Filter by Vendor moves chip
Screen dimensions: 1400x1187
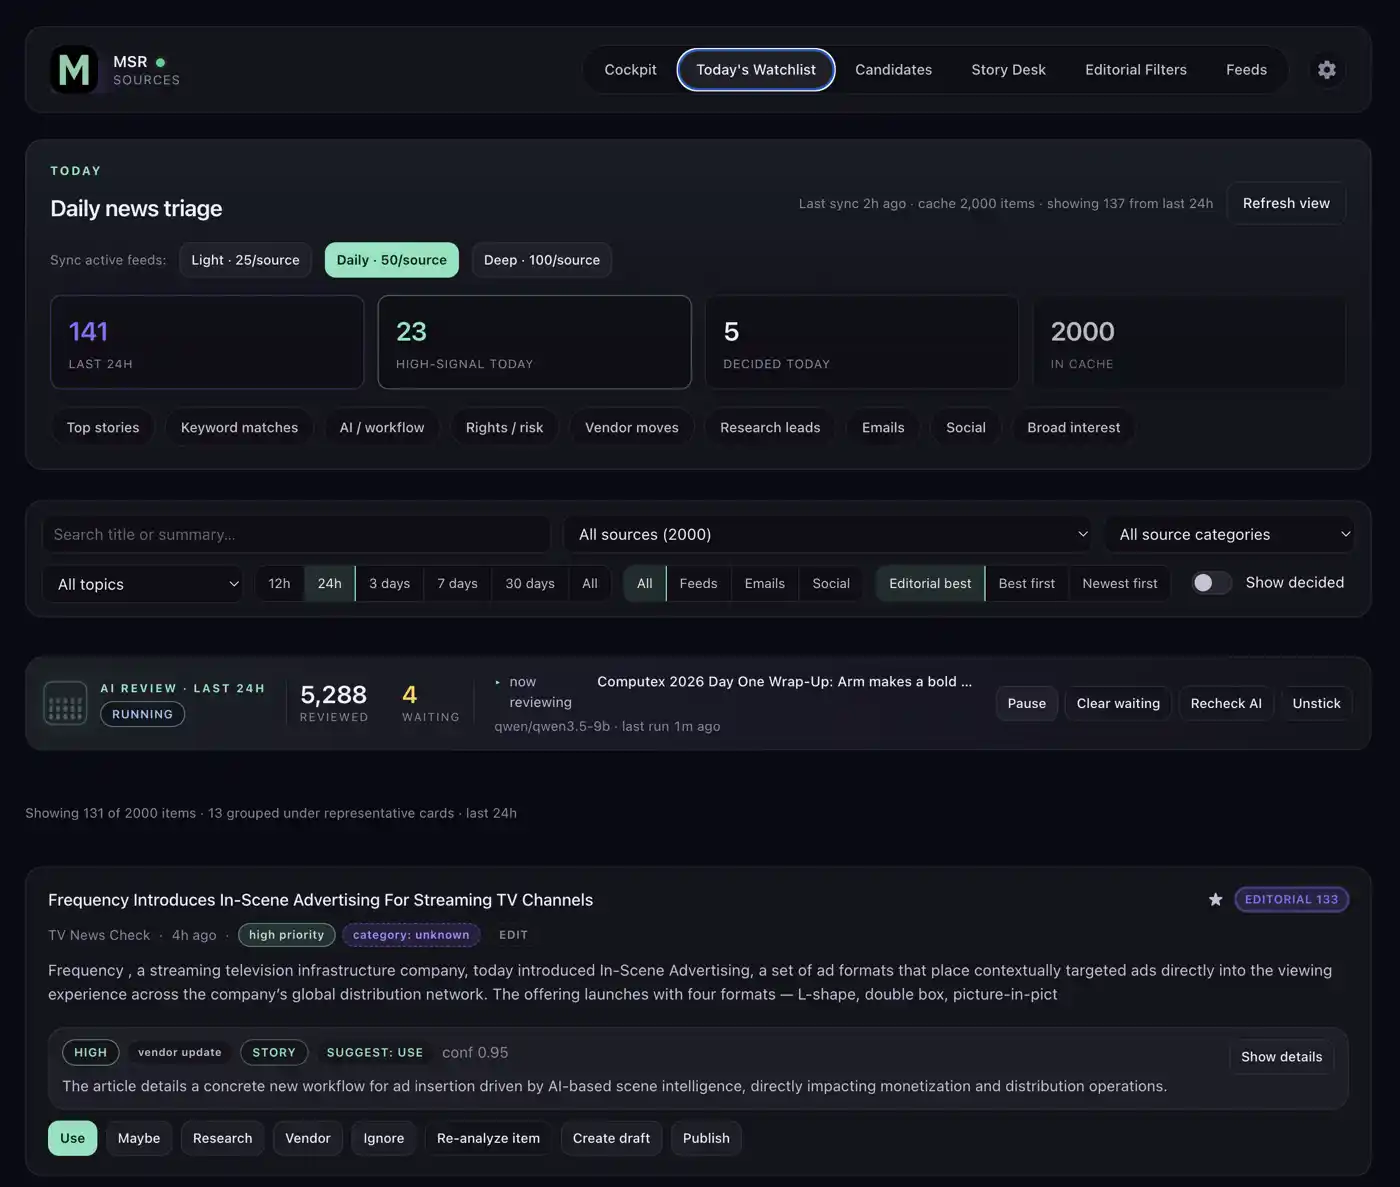tap(631, 427)
